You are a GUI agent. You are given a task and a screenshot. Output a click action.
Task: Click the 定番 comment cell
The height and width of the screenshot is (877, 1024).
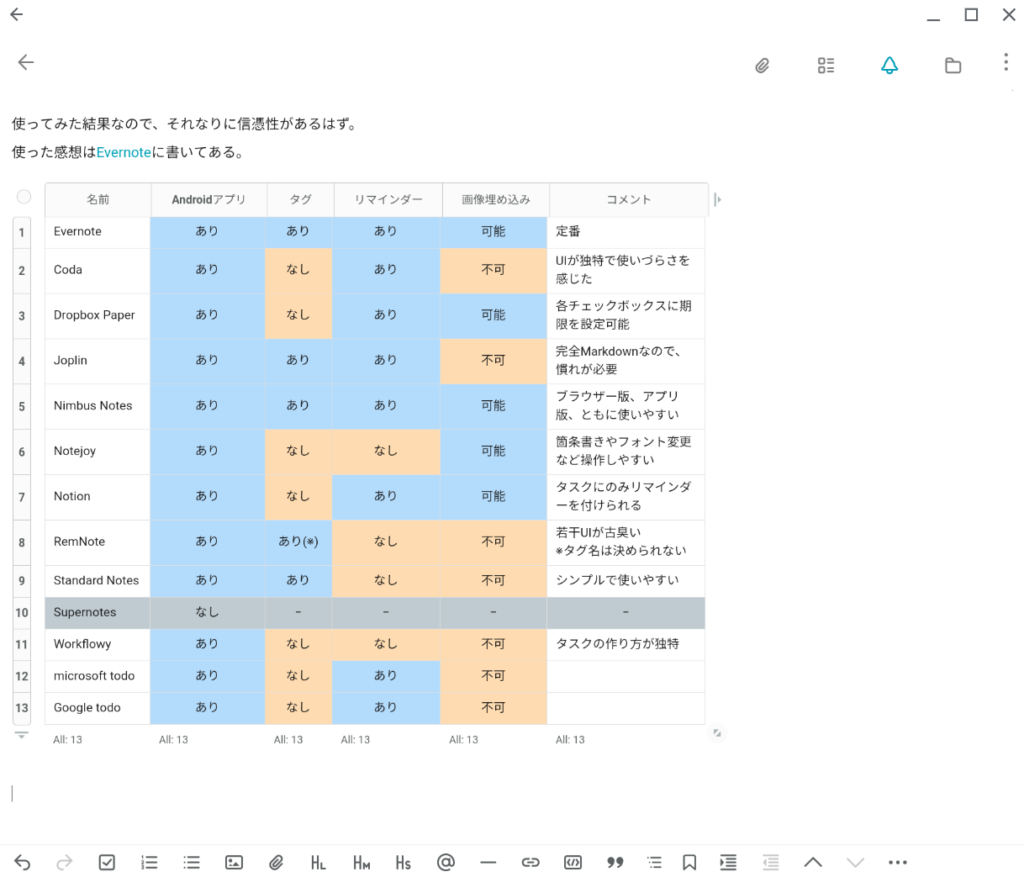[x=626, y=232]
